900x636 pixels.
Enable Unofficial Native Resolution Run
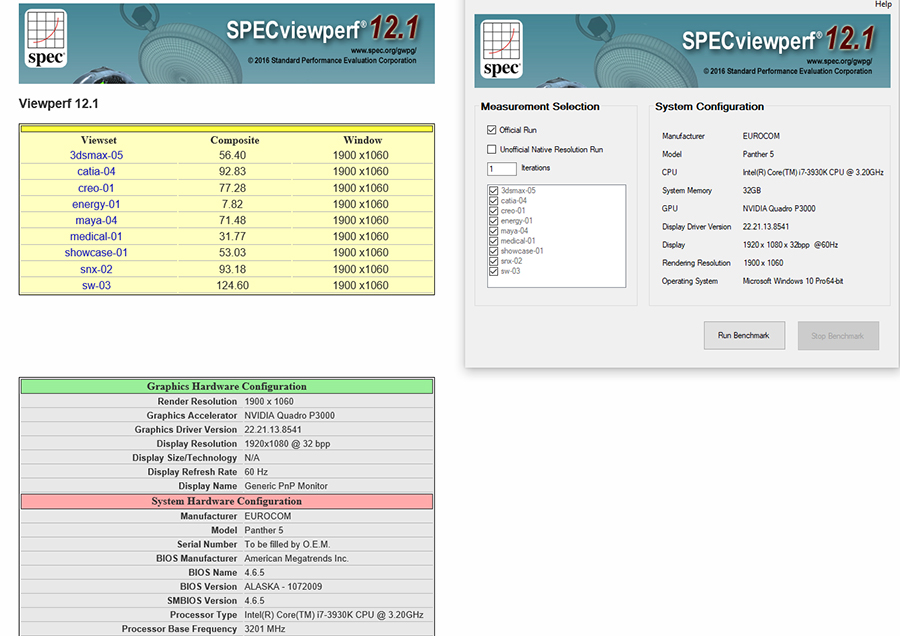(x=491, y=149)
